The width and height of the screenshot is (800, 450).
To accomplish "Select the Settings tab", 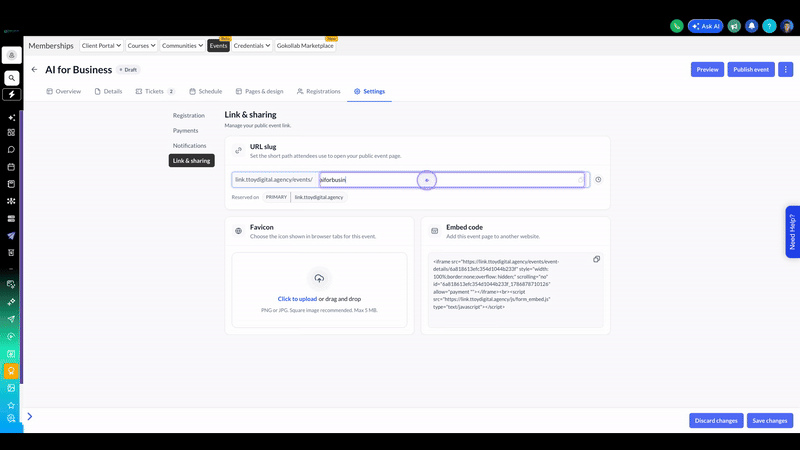I will point(369,91).
